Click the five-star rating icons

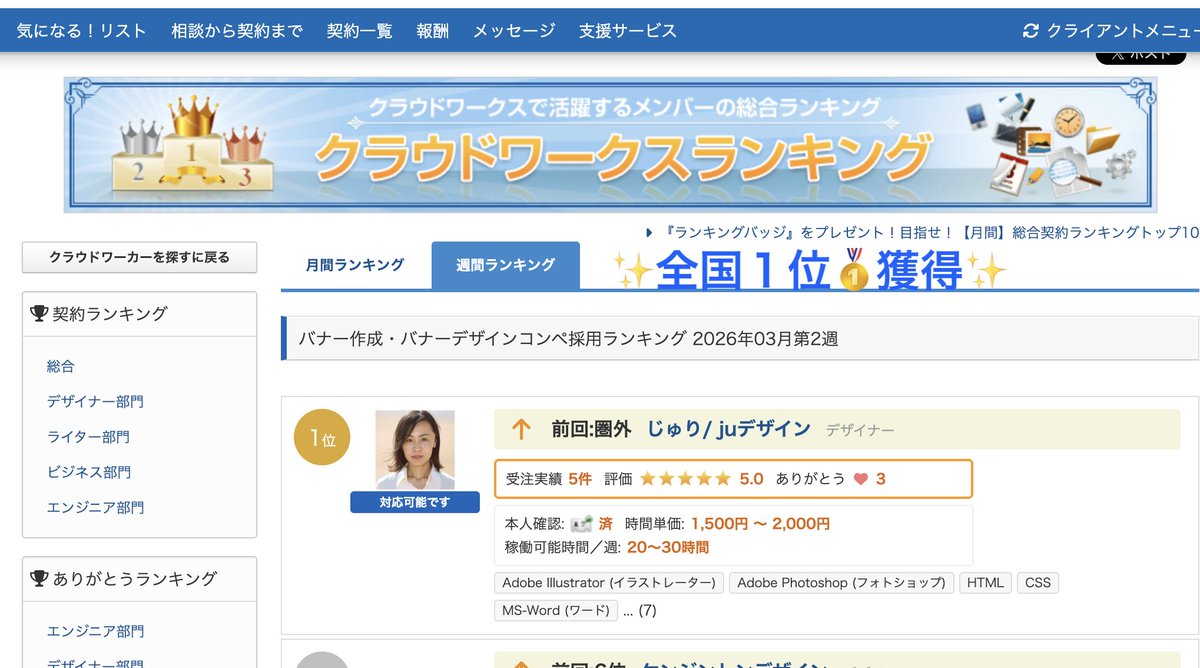(685, 479)
